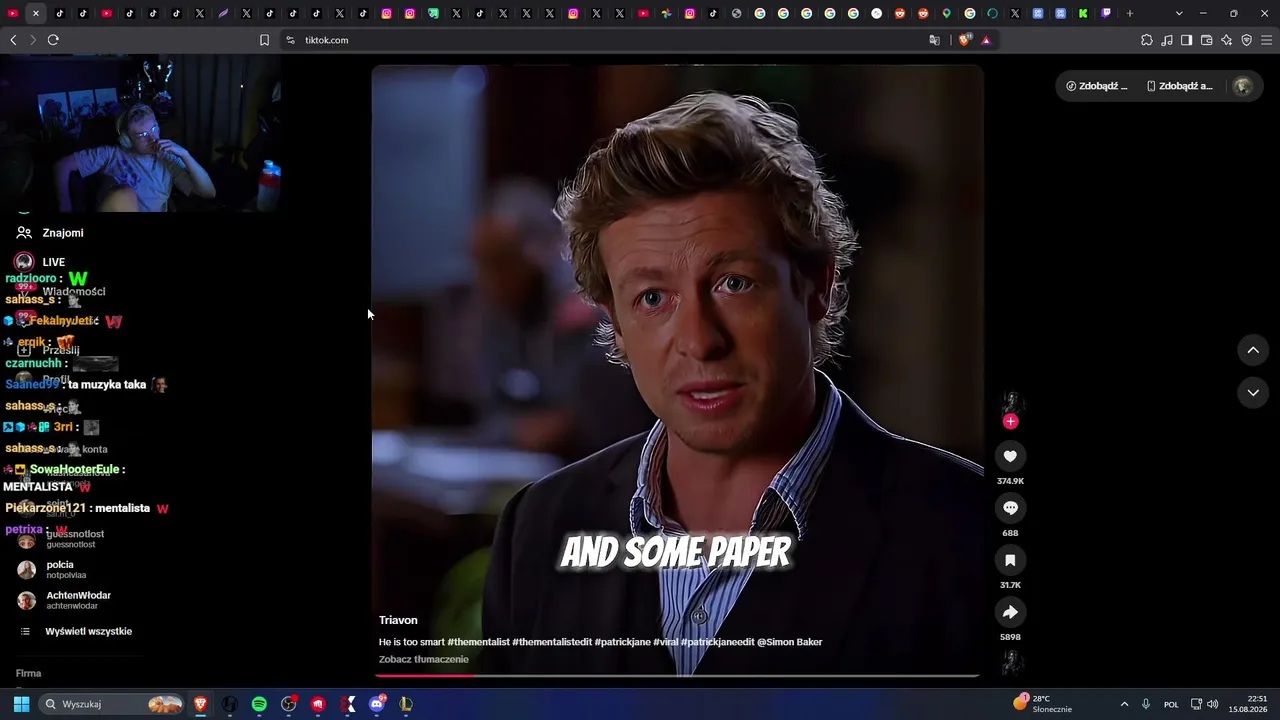Viewport: 1280px width, 720px height.
Task: Switch the POL keyboard language
Action: (1171, 704)
